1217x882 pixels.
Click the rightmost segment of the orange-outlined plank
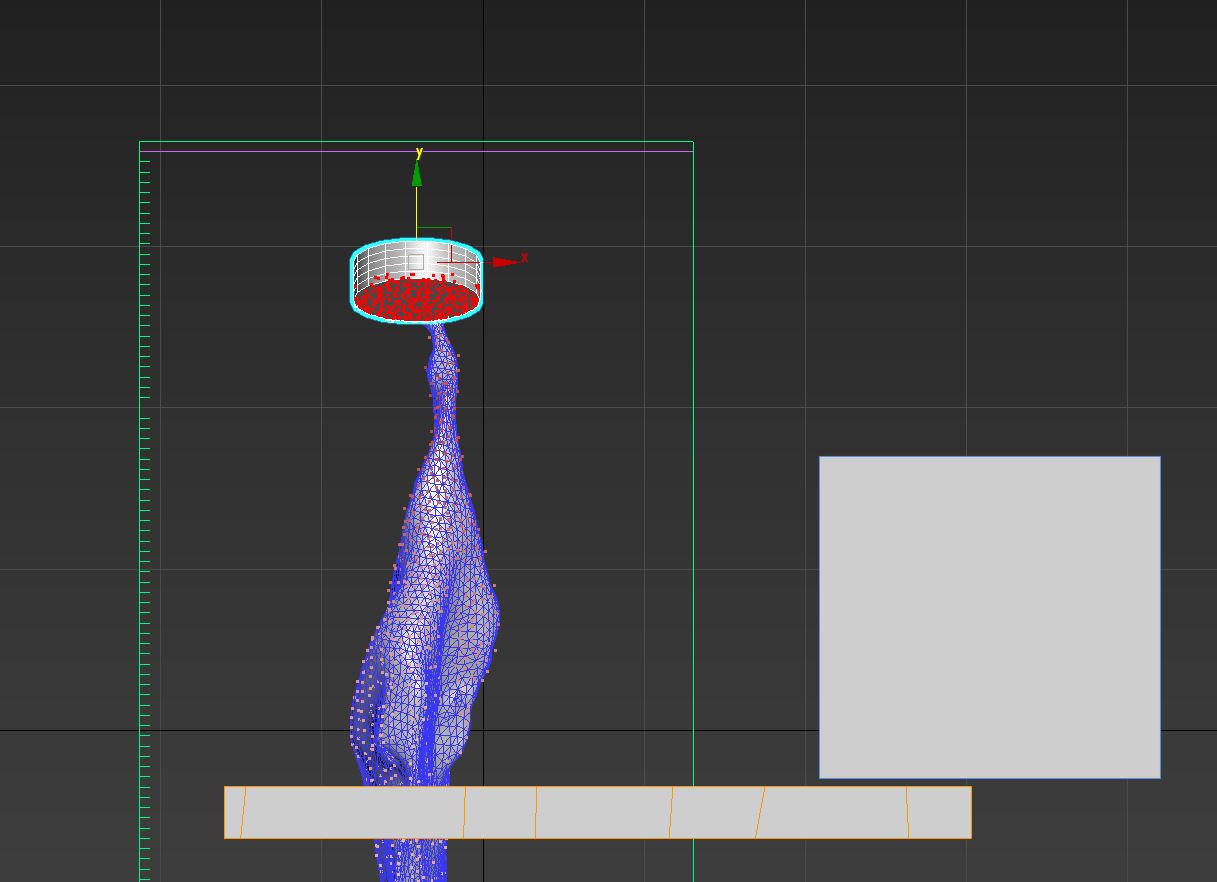tap(939, 812)
